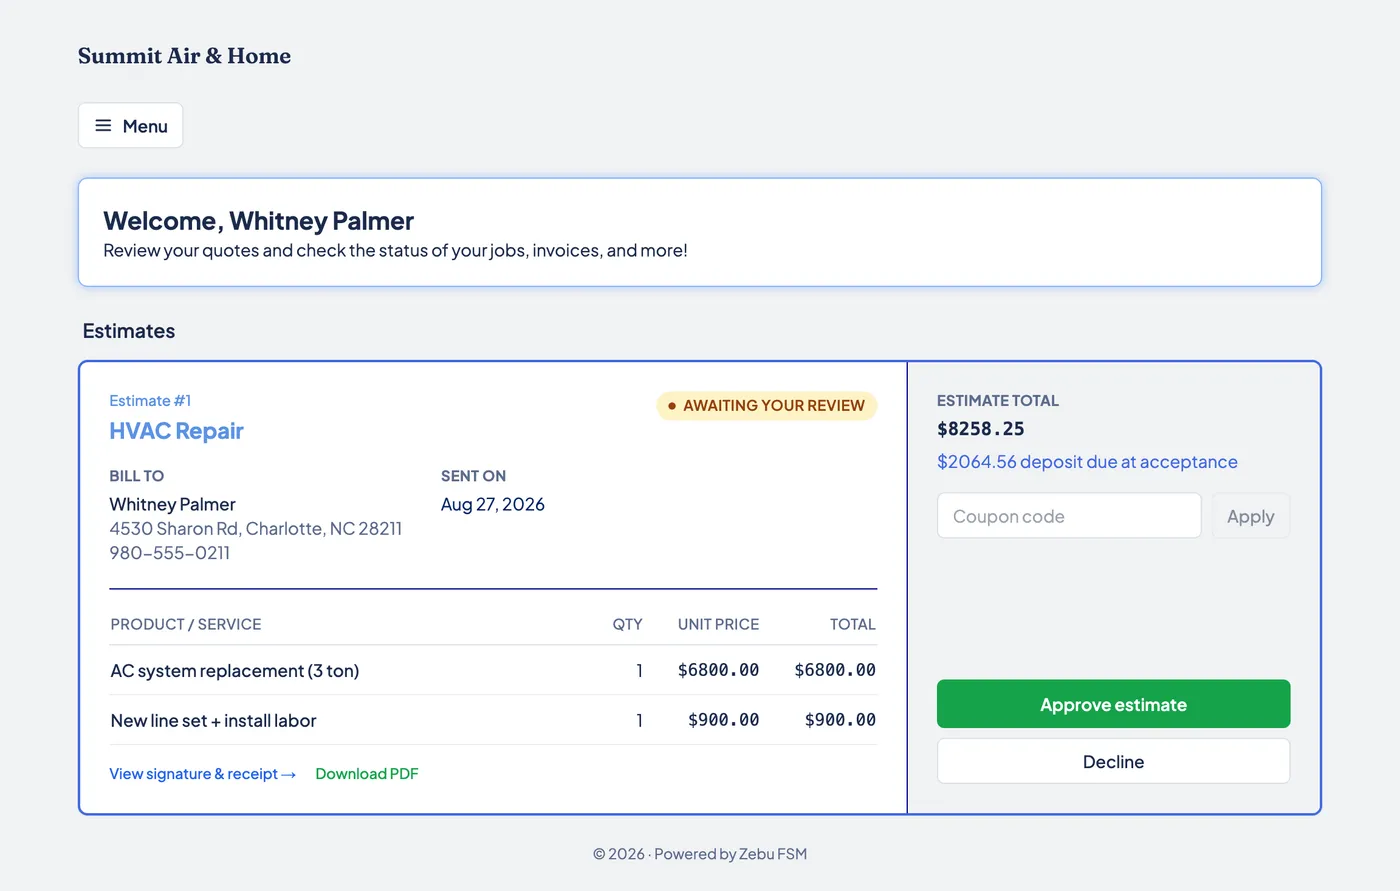The height and width of the screenshot is (891, 1400).
Task: Click the Summit Air & Home logo text
Action: pos(185,56)
